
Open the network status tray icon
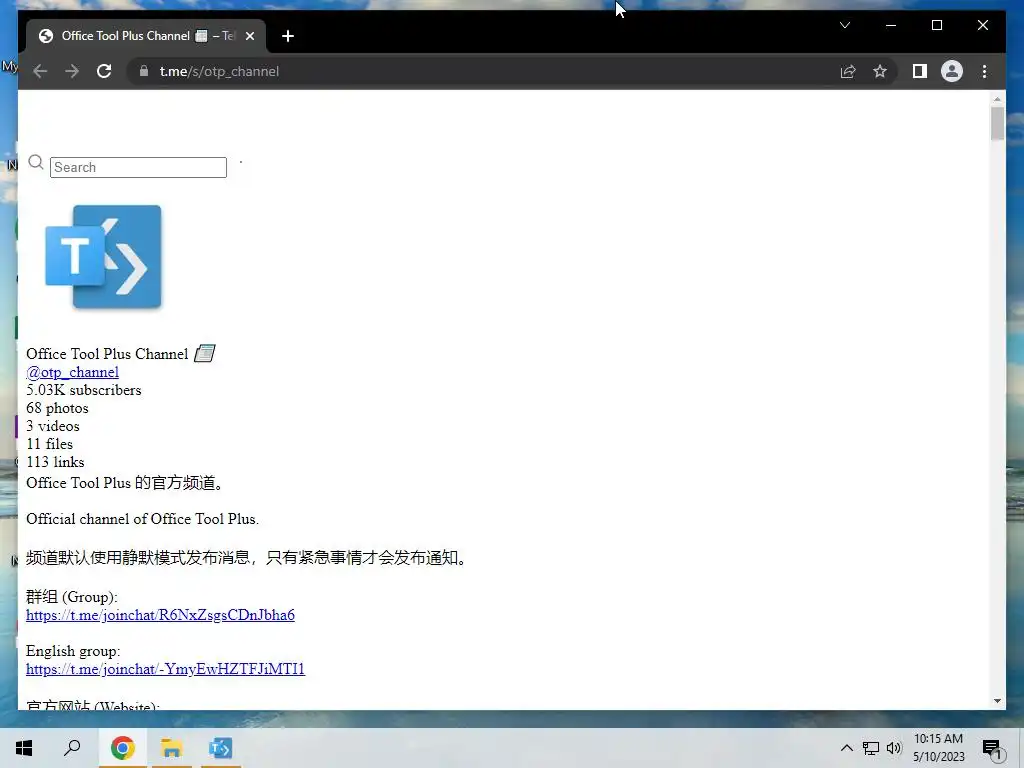pyautogui.click(x=871, y=748)
